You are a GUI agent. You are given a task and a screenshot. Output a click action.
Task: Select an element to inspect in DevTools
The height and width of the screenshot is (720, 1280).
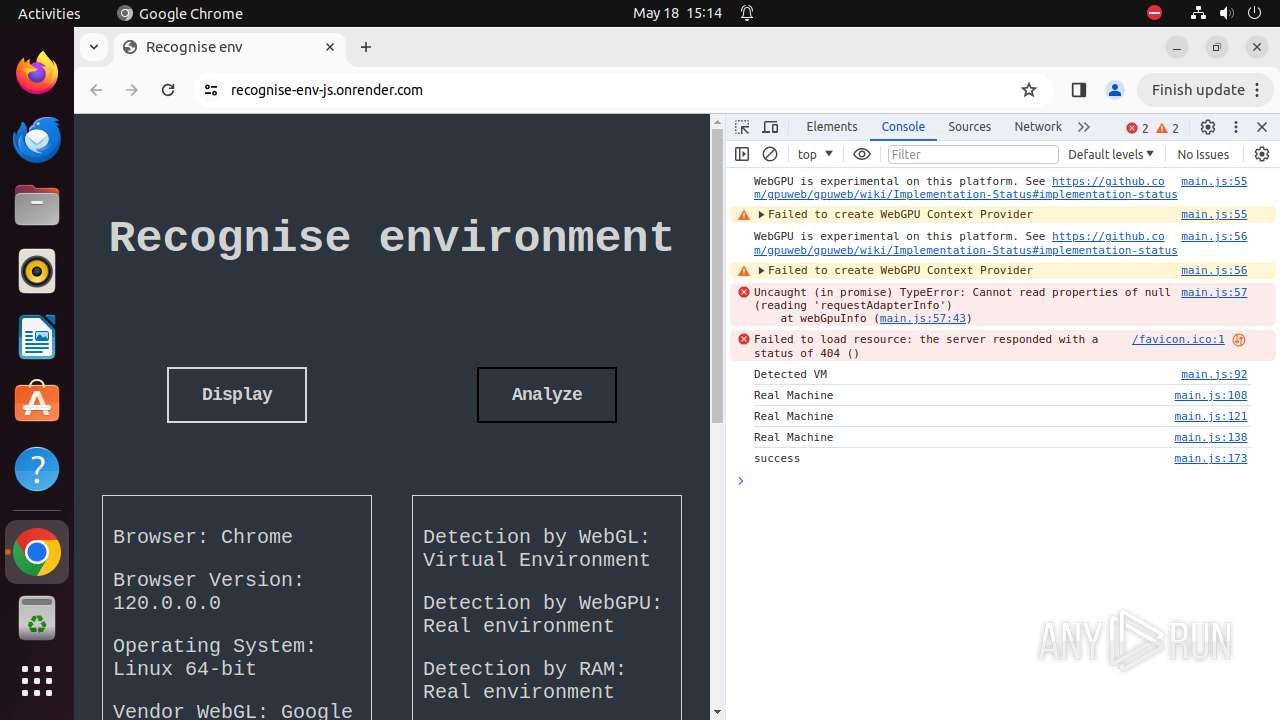(742, 127)
